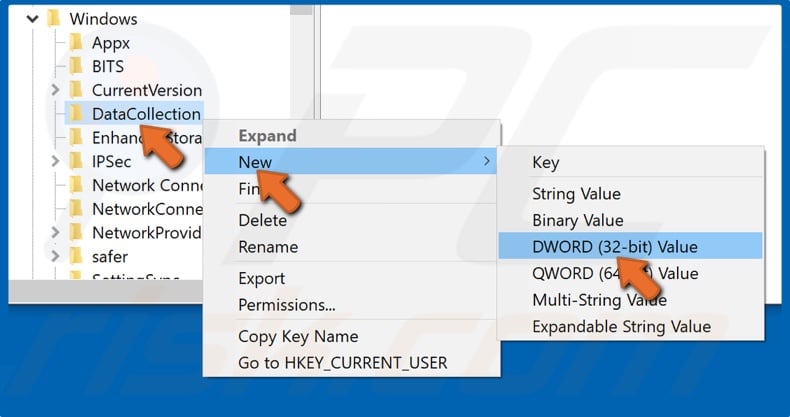Click the safer folder icon
This screenshot has width=790, height=417.
[76, 256]
